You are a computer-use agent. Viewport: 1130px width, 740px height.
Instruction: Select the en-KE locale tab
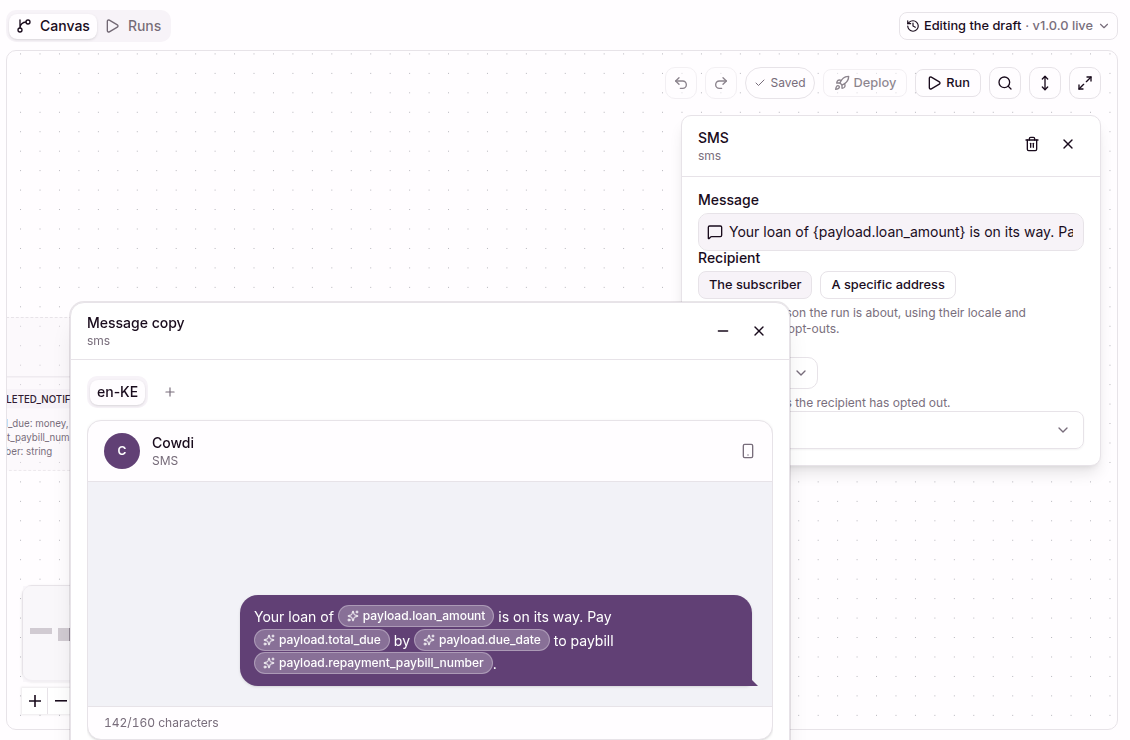pos(117,392)
